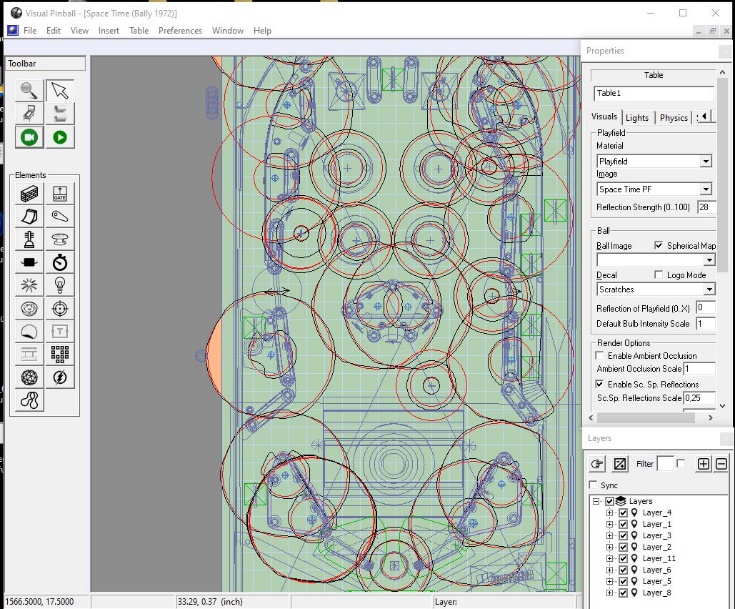Open the Scratches decal dropdown
Viewport: 735px width, 609px height.
709,289
